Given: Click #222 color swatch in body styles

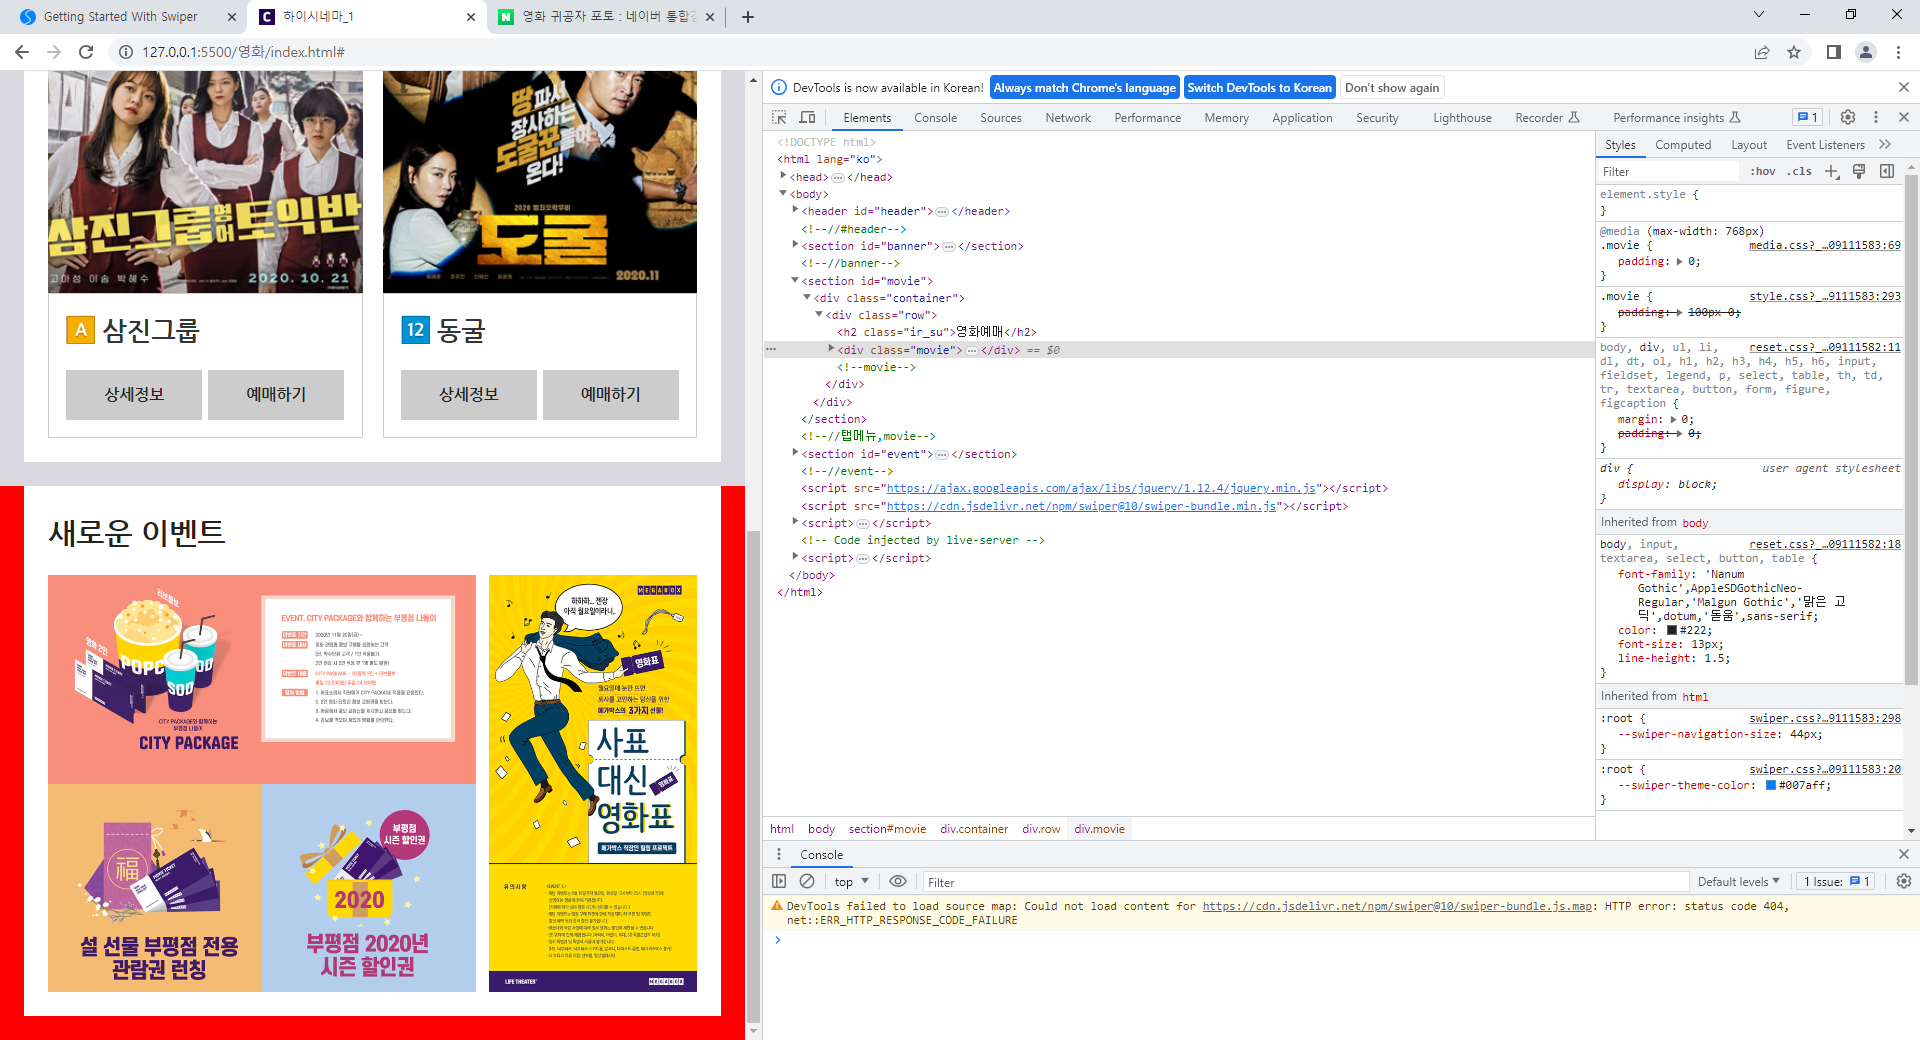Looking at the screenshot, I should (x=1672, y=631).
